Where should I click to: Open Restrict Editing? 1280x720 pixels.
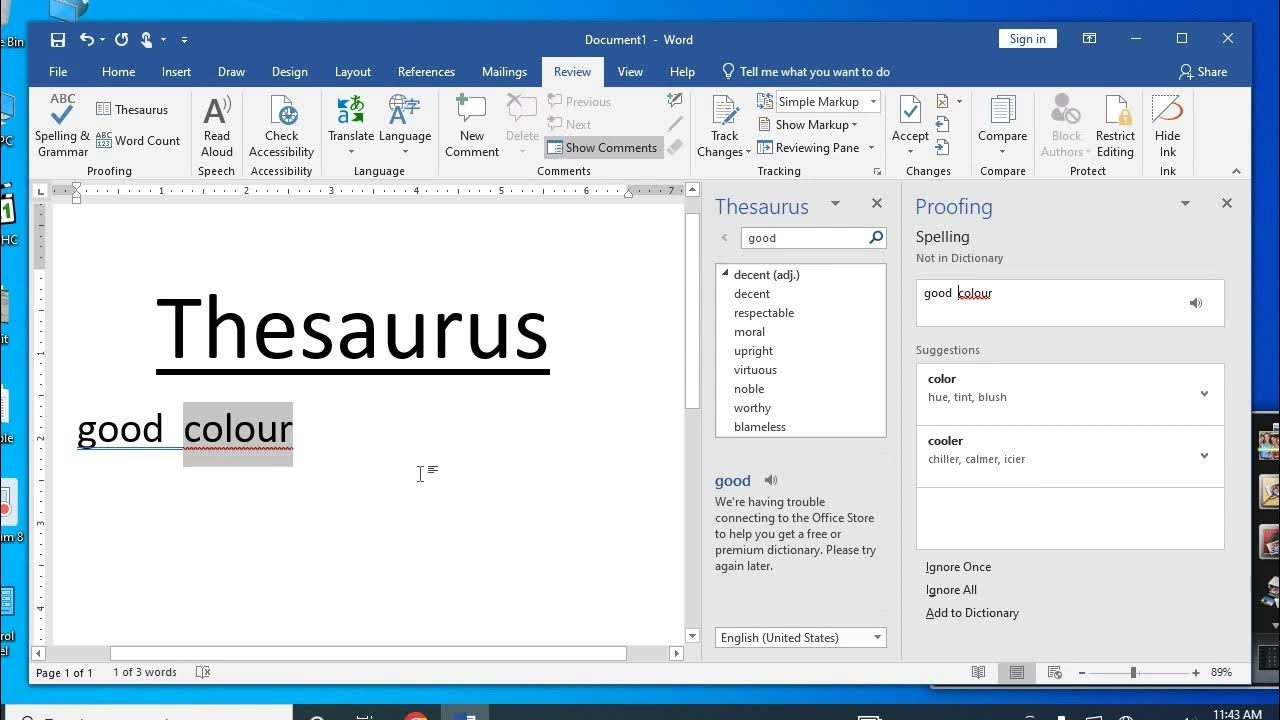[1115, 126]
